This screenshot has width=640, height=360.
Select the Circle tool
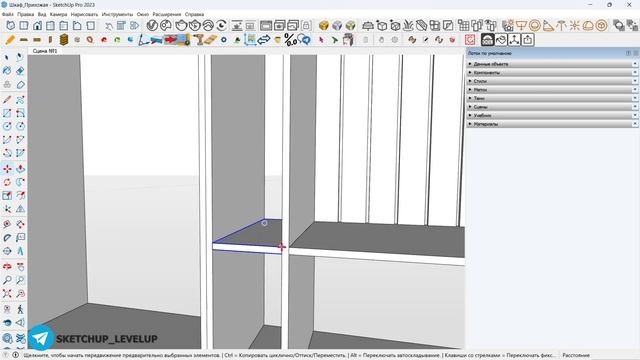(x=7, y=126)
